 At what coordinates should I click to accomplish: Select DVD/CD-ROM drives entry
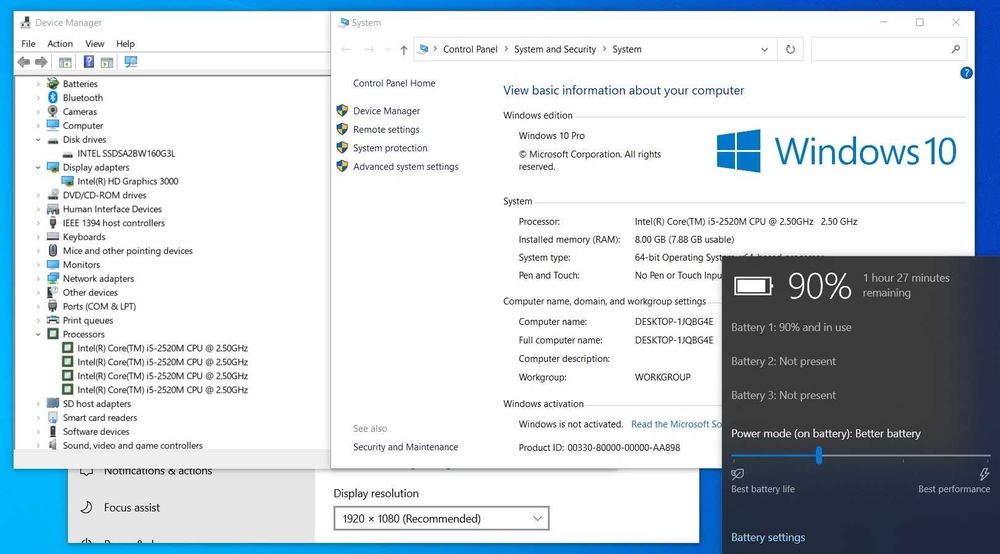105,195
